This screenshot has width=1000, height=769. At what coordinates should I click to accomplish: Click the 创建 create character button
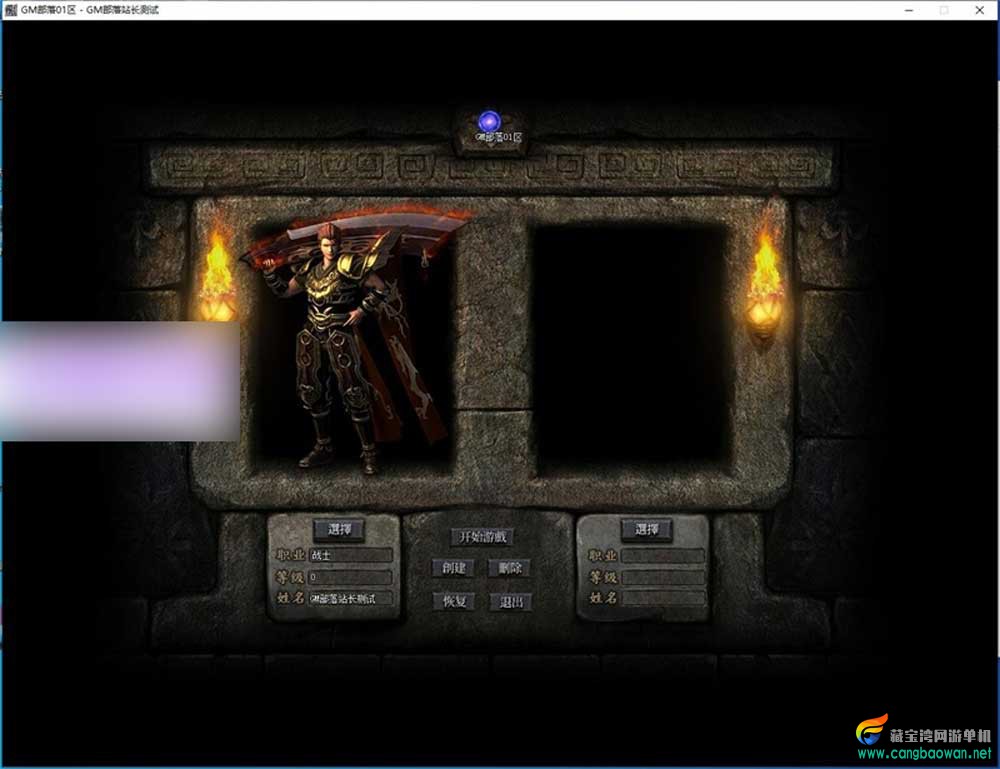[x=453, y=568]
